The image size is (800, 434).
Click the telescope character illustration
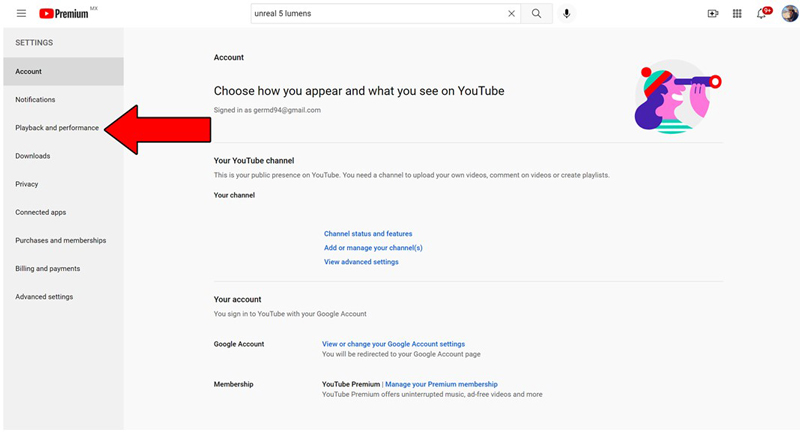coord(677,97)
